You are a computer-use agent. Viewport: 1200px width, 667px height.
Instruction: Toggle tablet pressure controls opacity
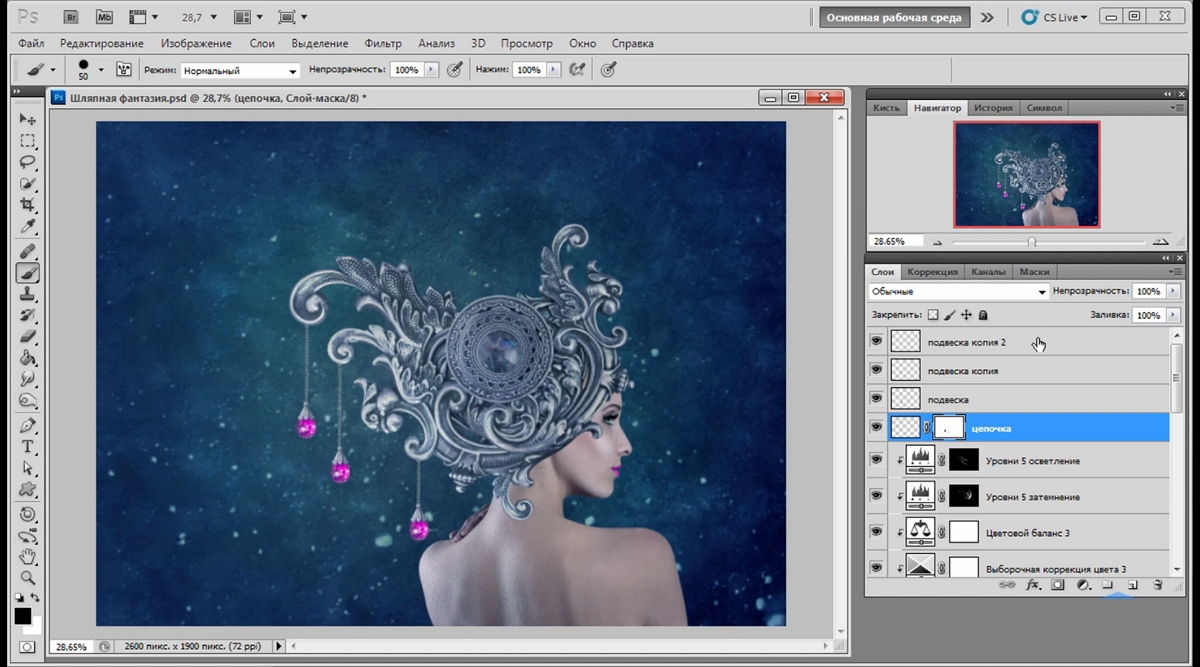pos(455,70)
